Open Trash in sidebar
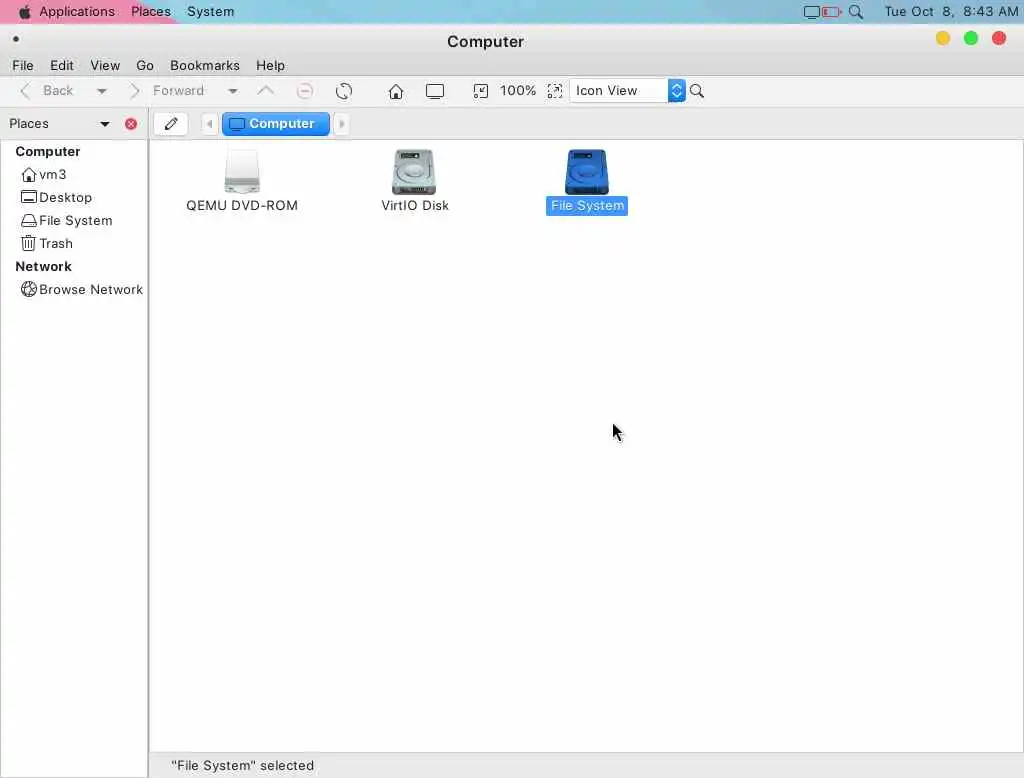This screenshot has width=1024, height=778. click(x=47, y=244)
